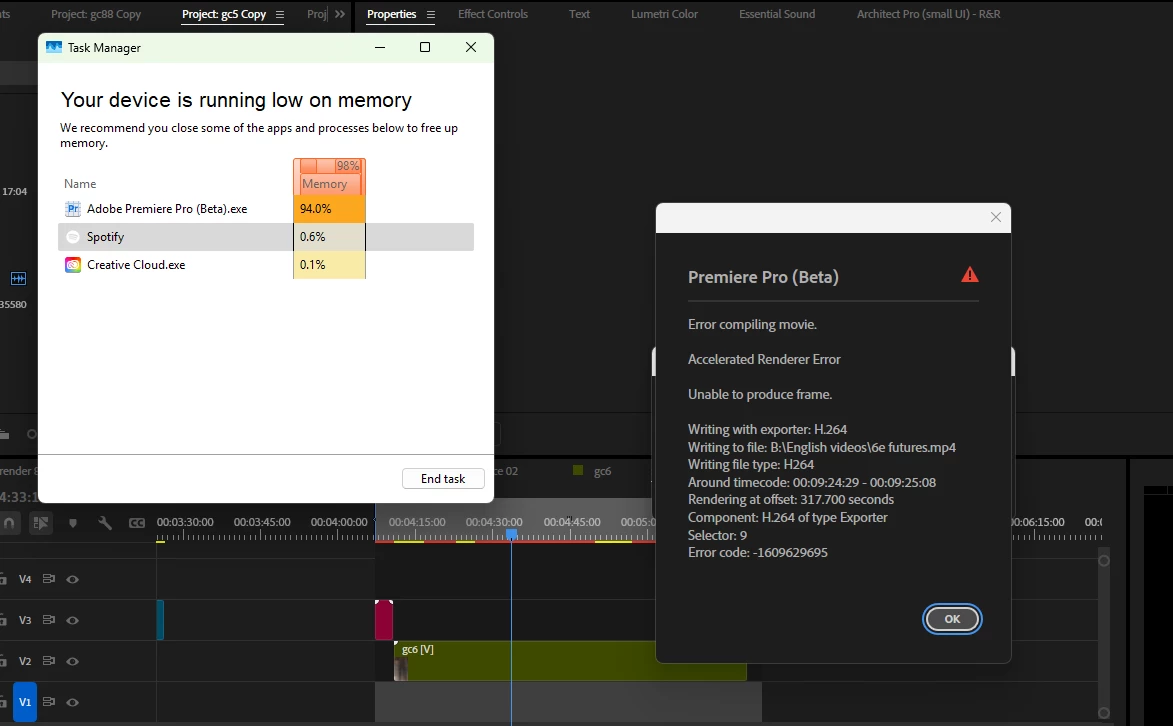This screenshot has width=1173, height=726.
Task: Hide track V2 output with eye icon
Action: tap(73, 661)
